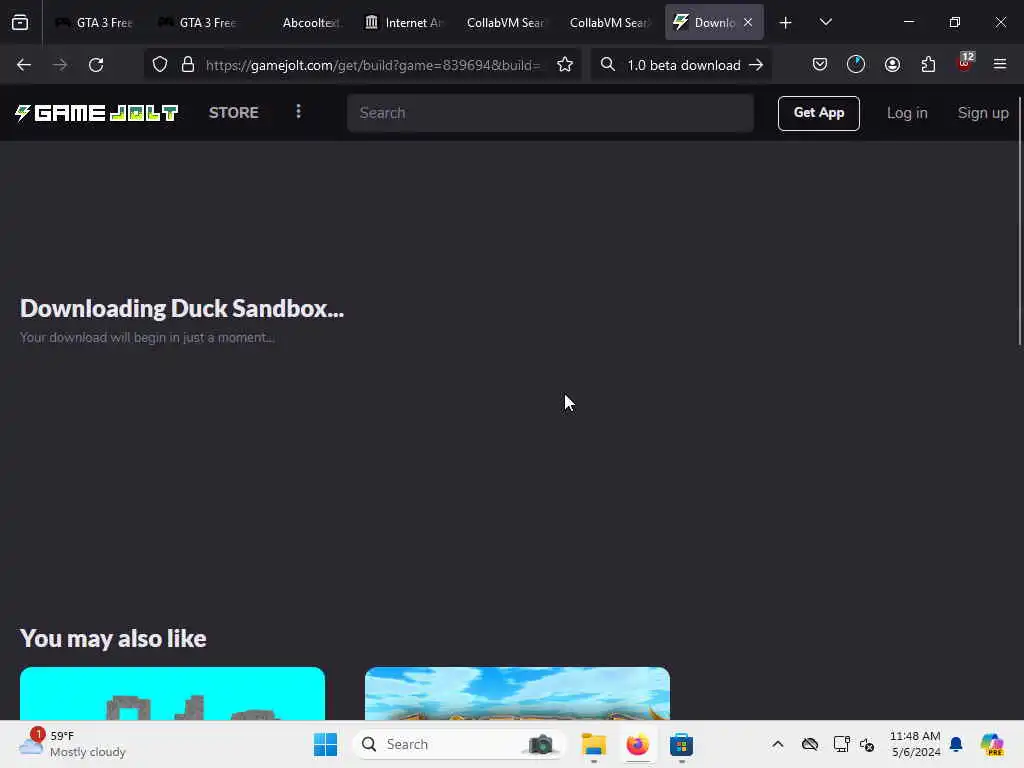The width and height of the screenshot is (1024, 768).
Task: Switch to the Internet Archive tab
Action: pos(404,22)
